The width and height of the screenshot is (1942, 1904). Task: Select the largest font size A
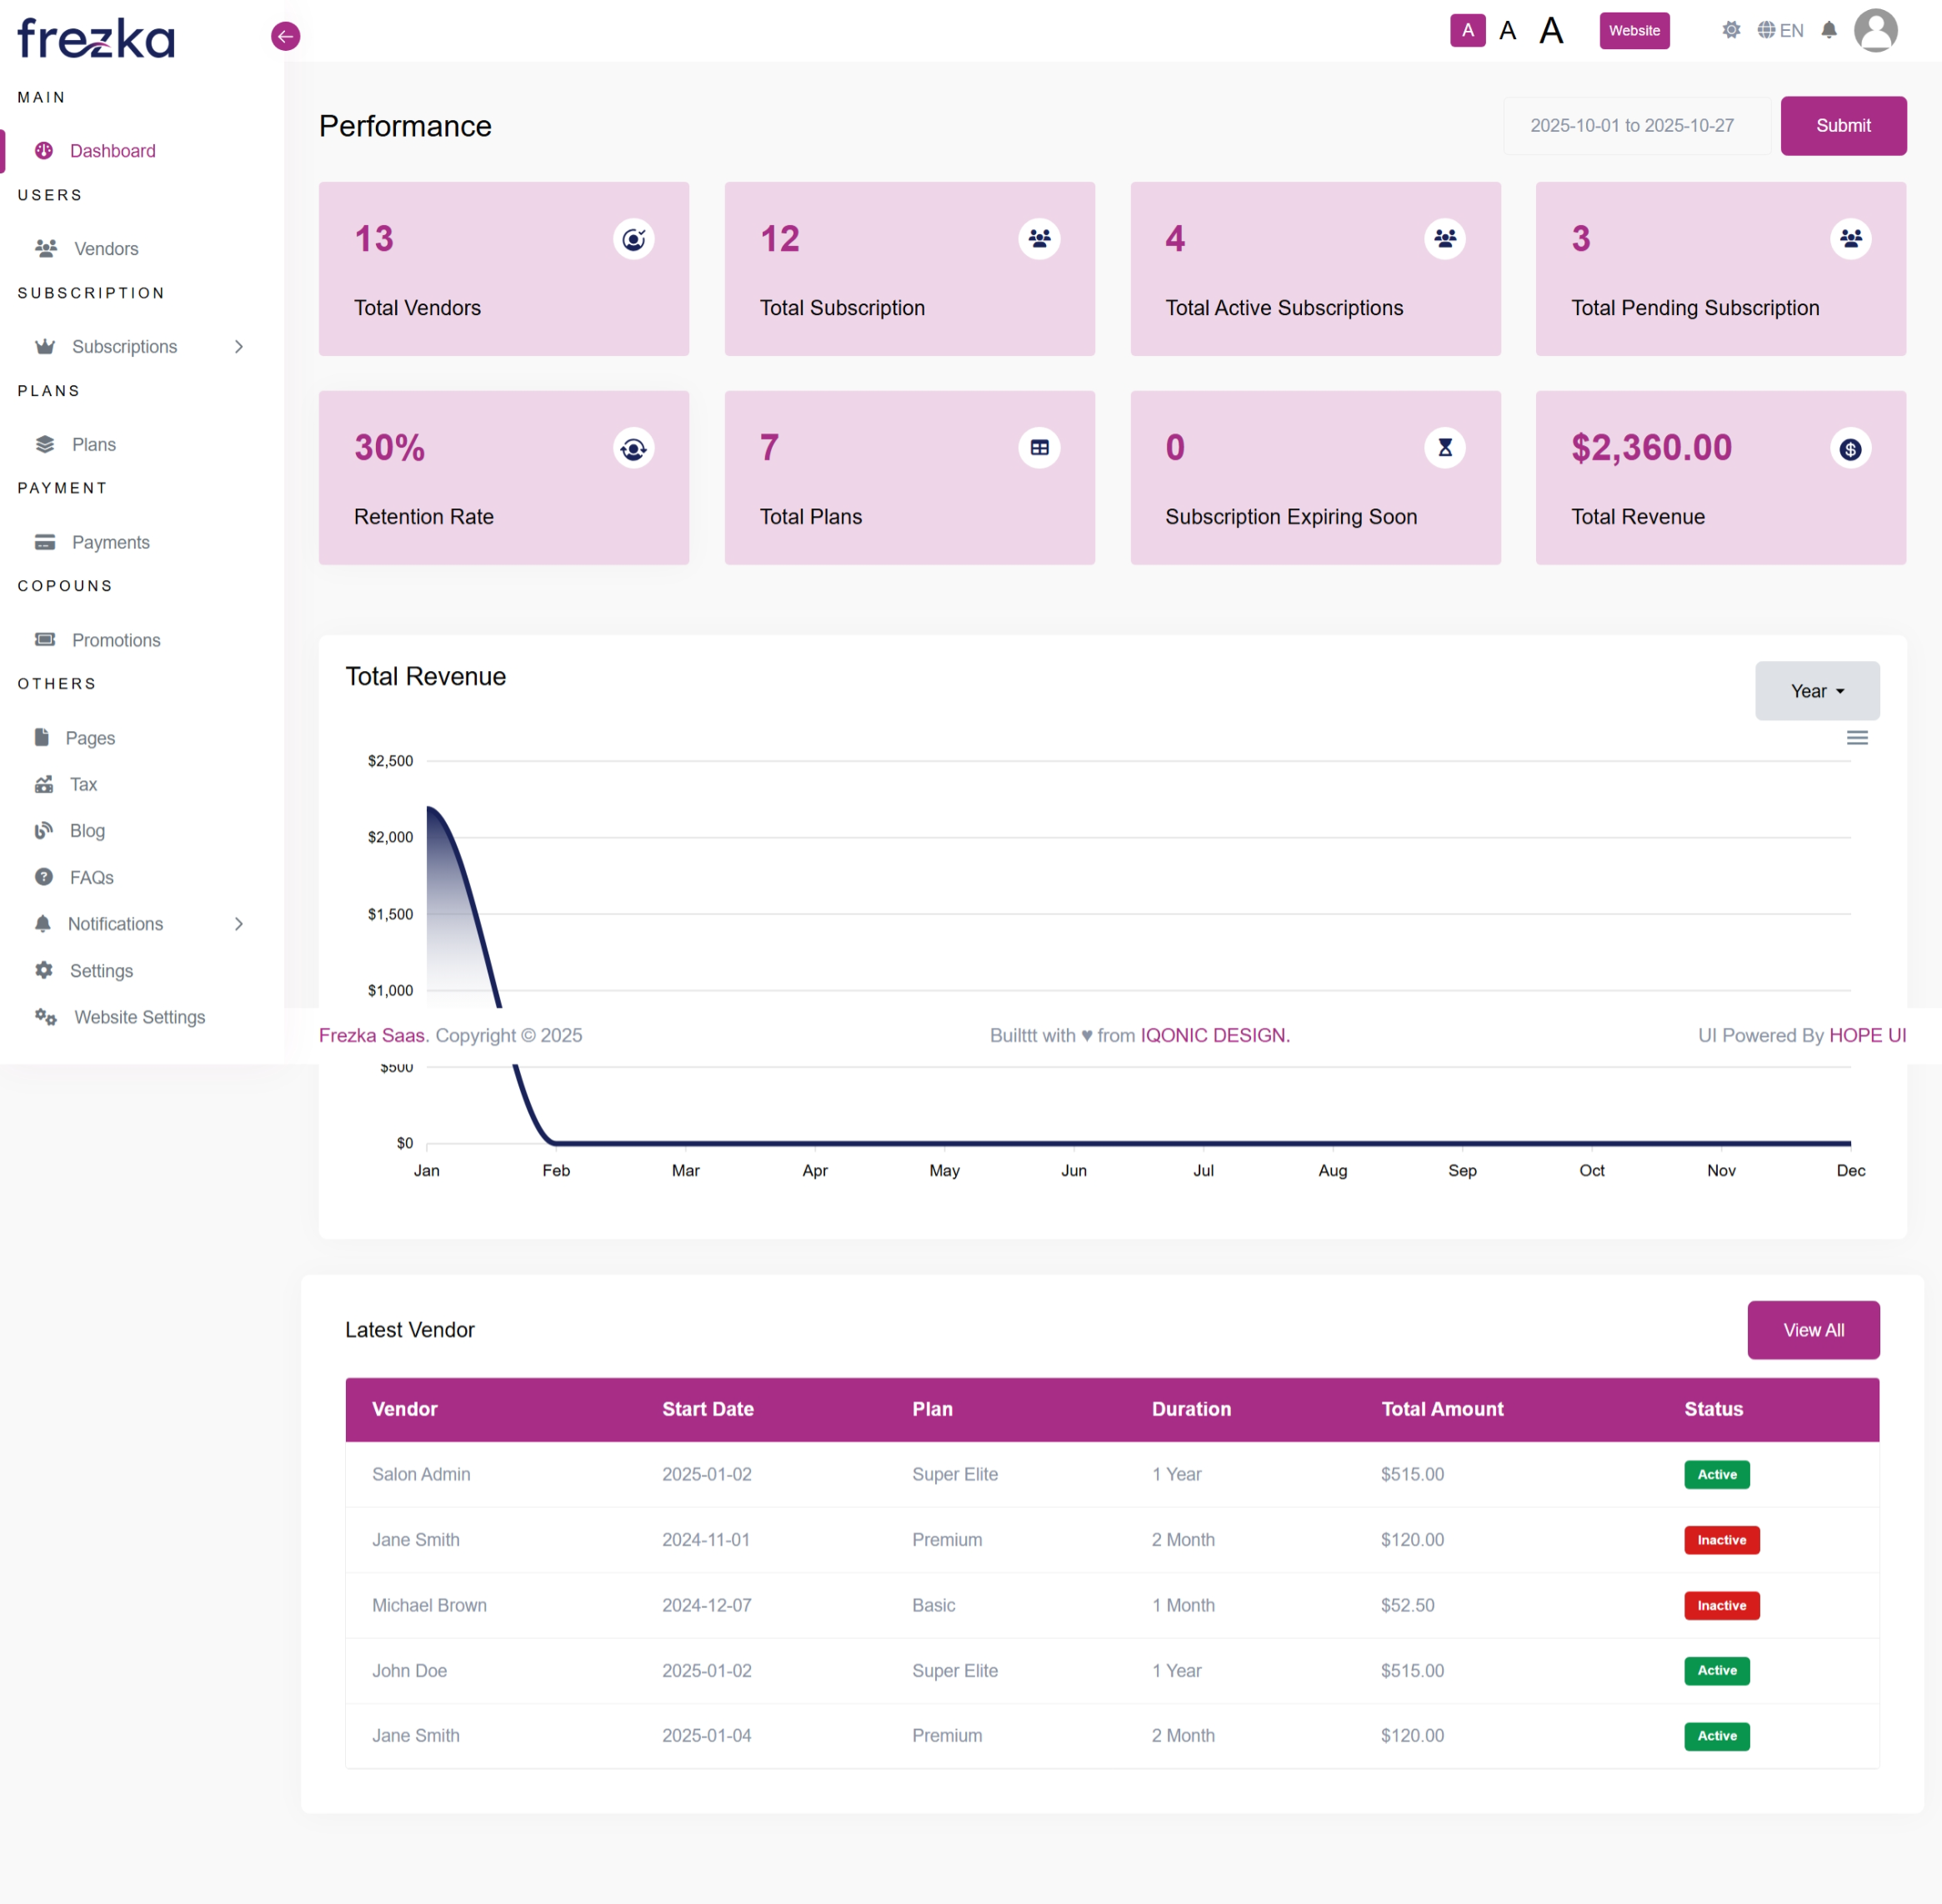[1550, 30]
